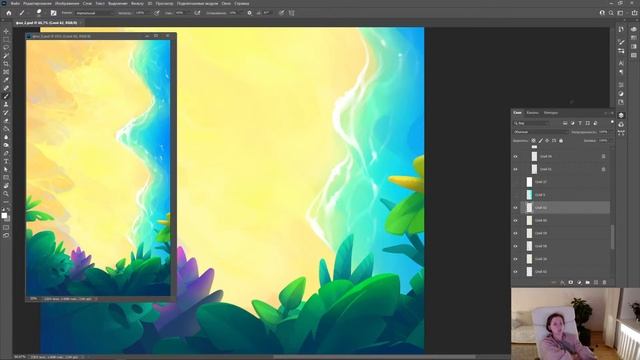This screenshot has height=360, width=640.
Task: Switch to the Каналы tab
Action: point(532,113)
